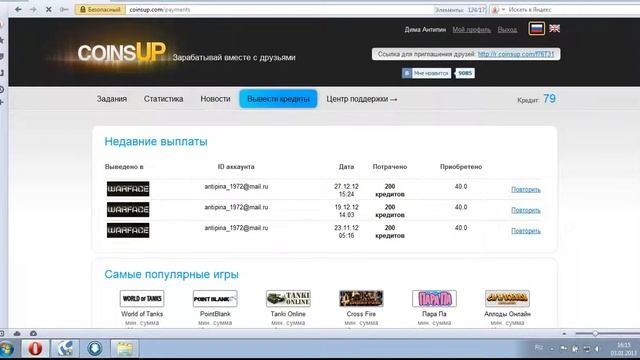Click Повторить for the 19.12.12 payment
This screenshot has height=360, width=640.
point(526,210)
